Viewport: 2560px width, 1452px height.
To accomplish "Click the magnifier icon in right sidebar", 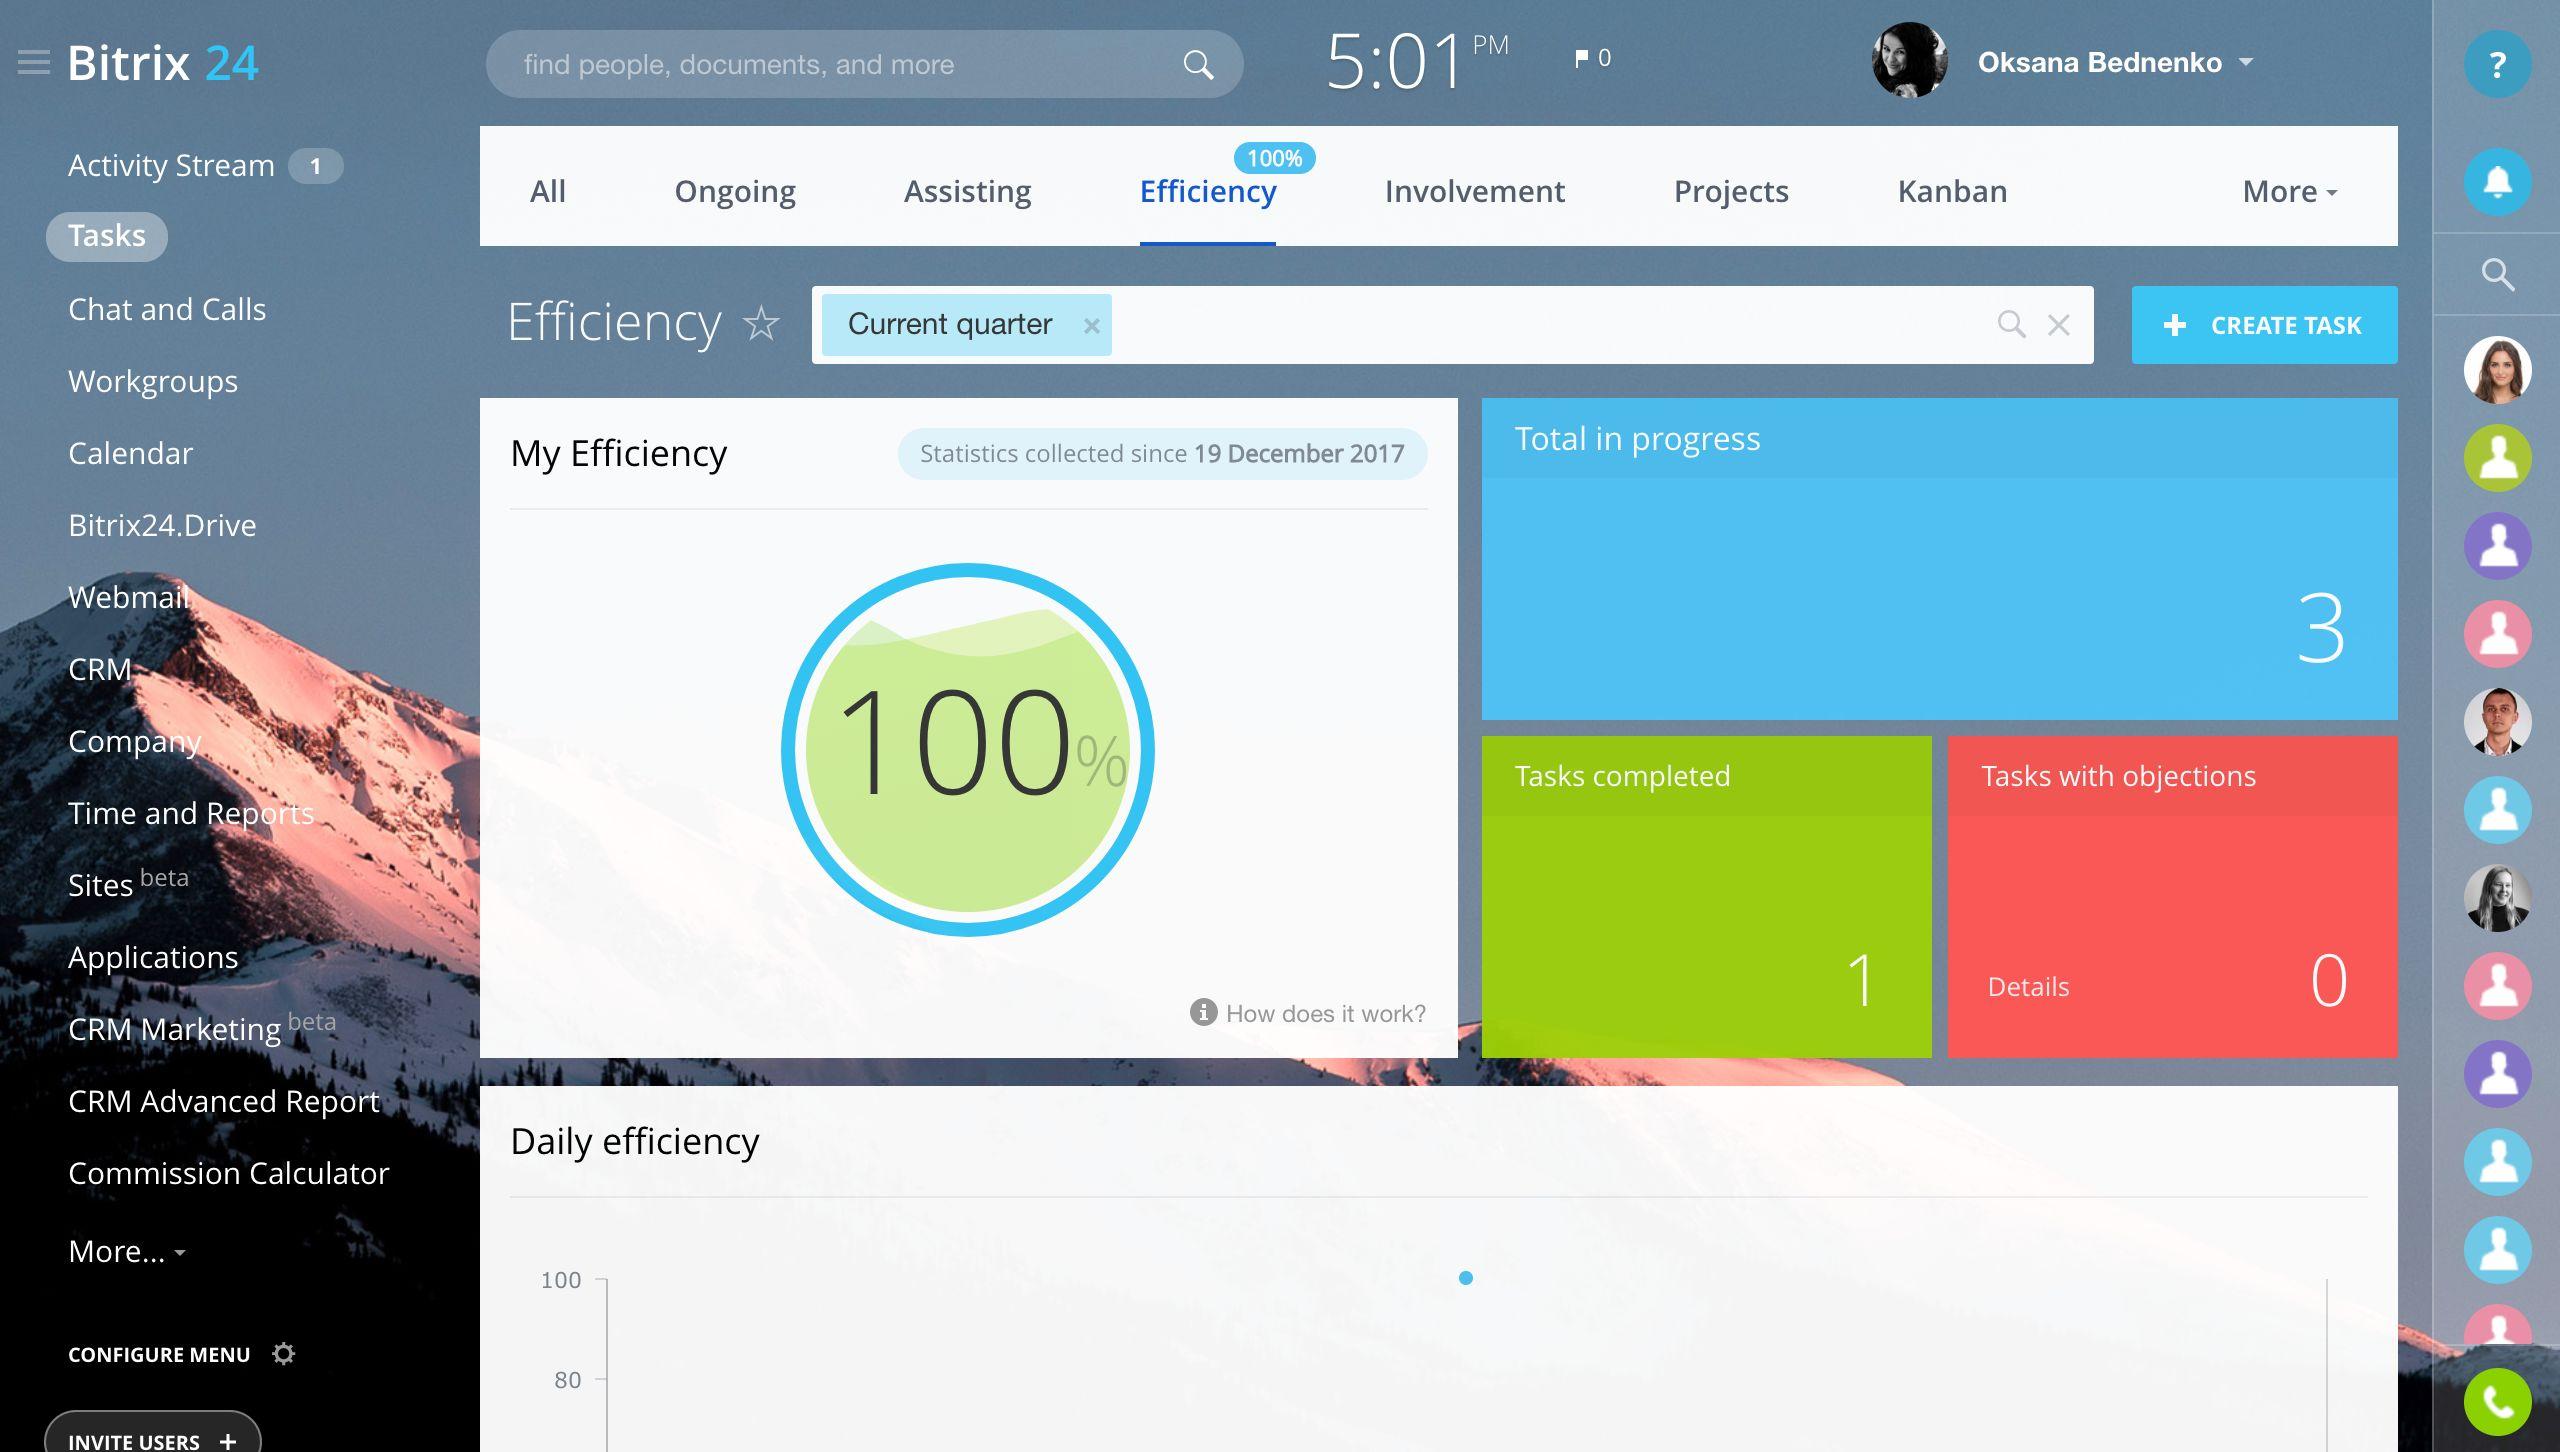I will (x=2497, y=274).
